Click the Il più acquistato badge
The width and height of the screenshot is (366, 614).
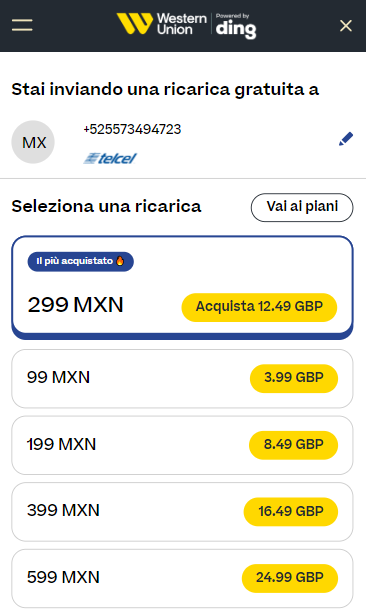[80, 261]
